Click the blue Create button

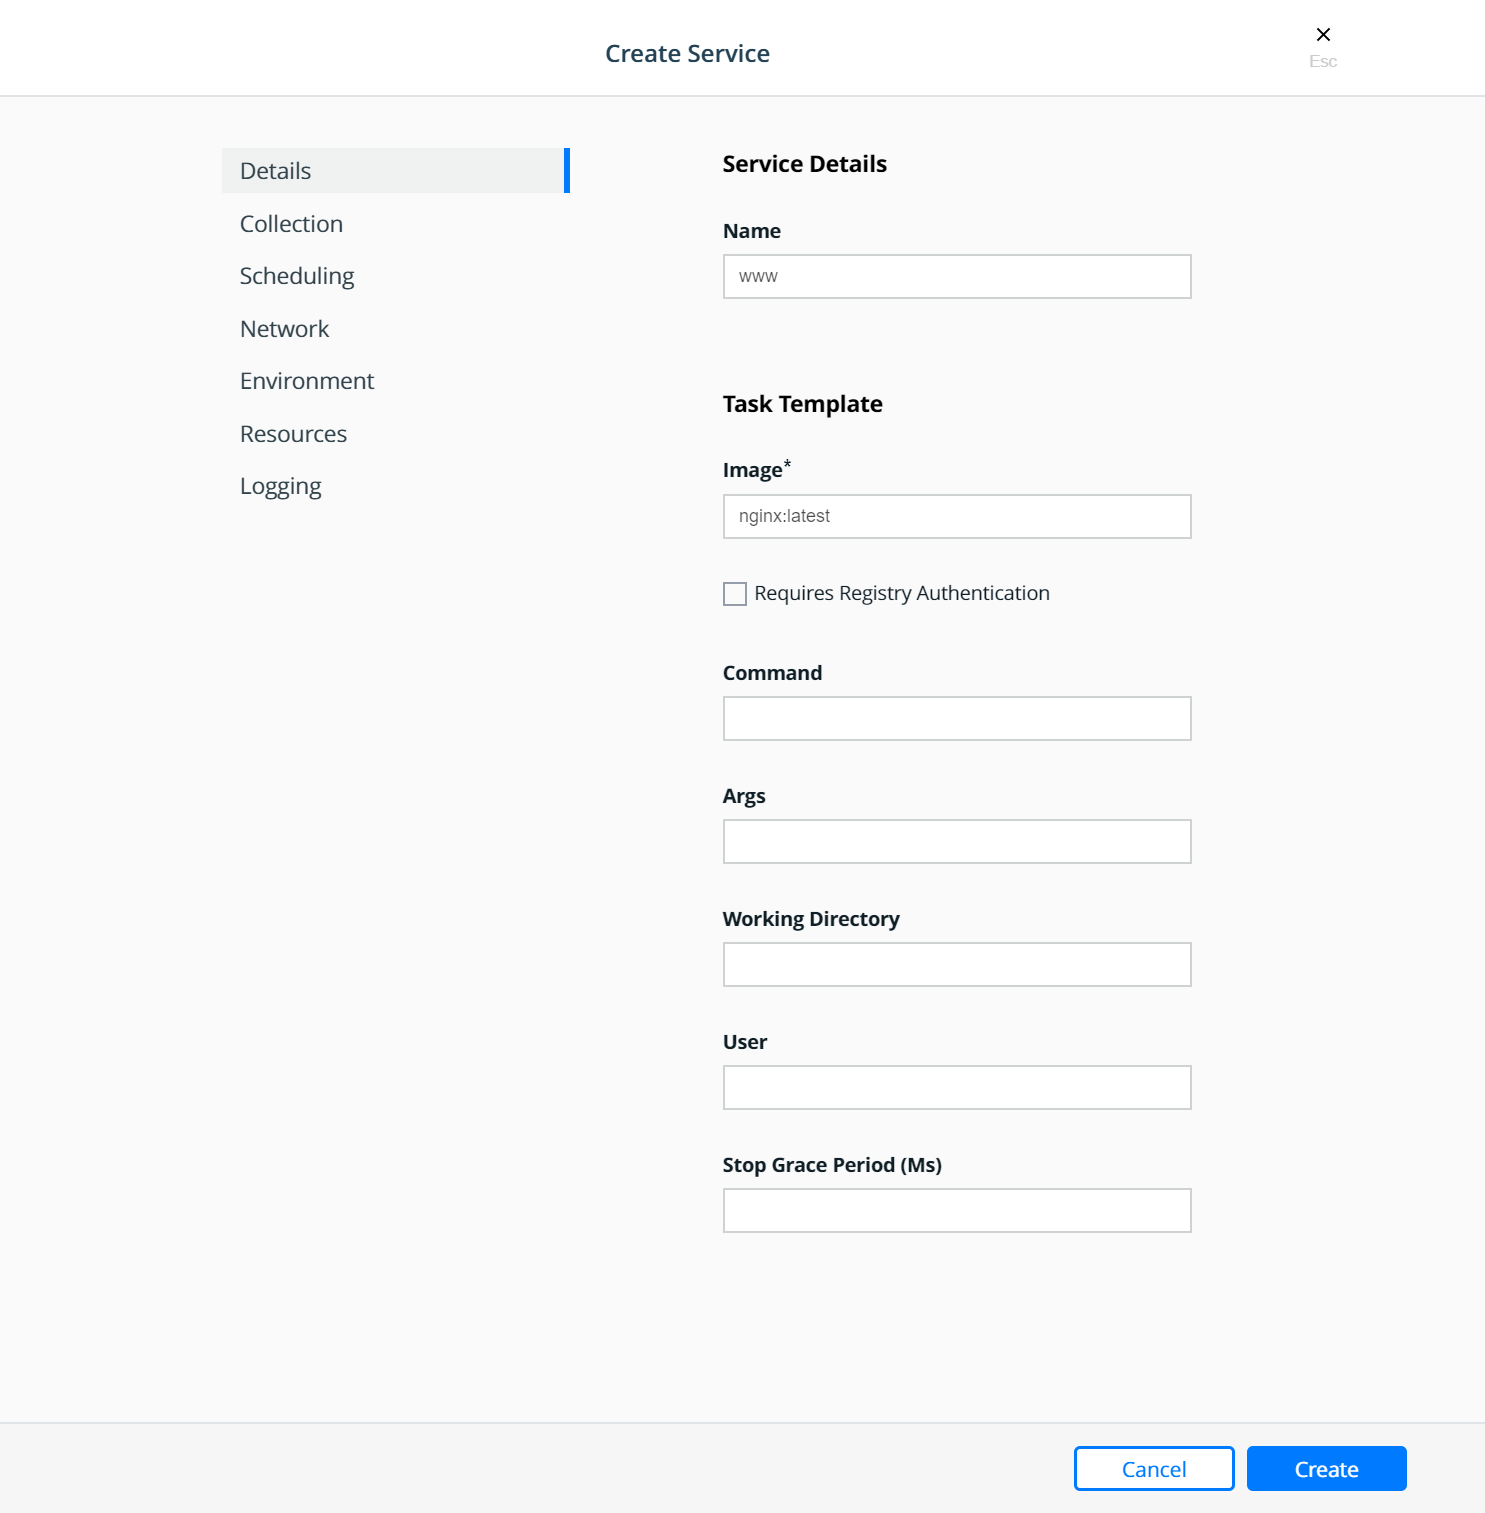point(1326,1468)
